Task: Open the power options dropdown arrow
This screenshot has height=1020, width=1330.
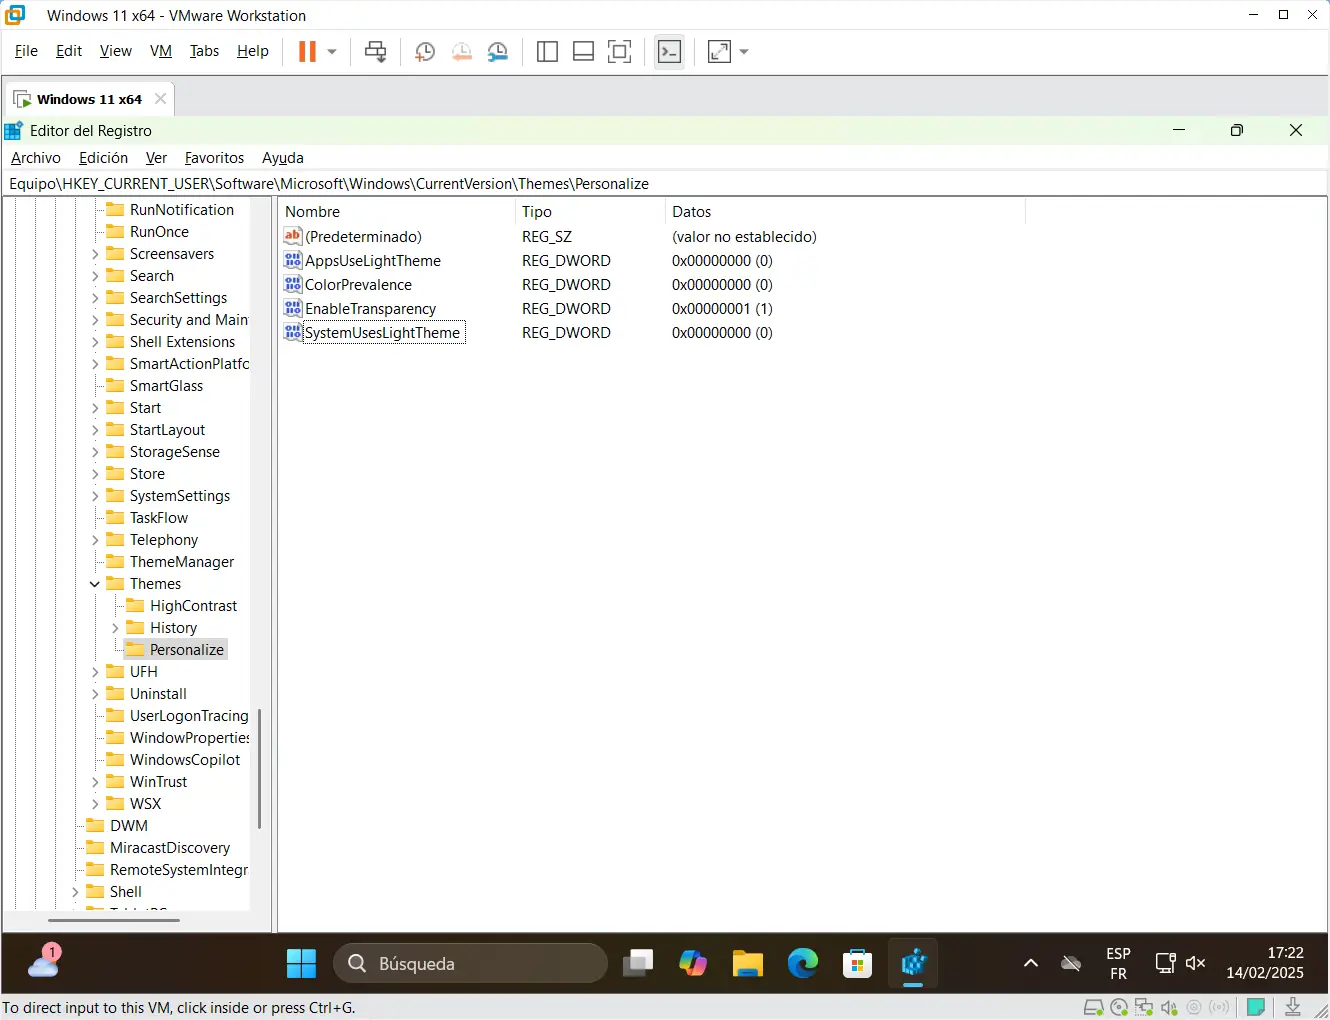Action: [x=332, y=52]
